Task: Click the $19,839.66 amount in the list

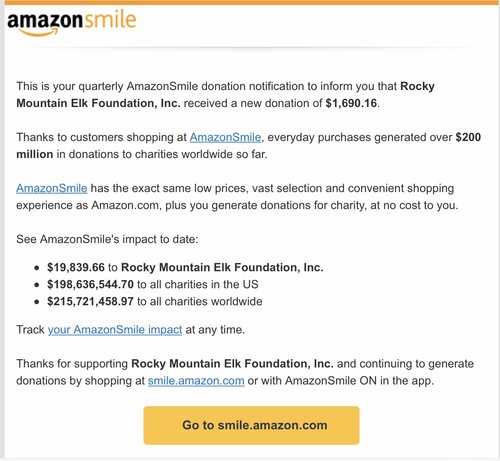Action: pos(76,267)
